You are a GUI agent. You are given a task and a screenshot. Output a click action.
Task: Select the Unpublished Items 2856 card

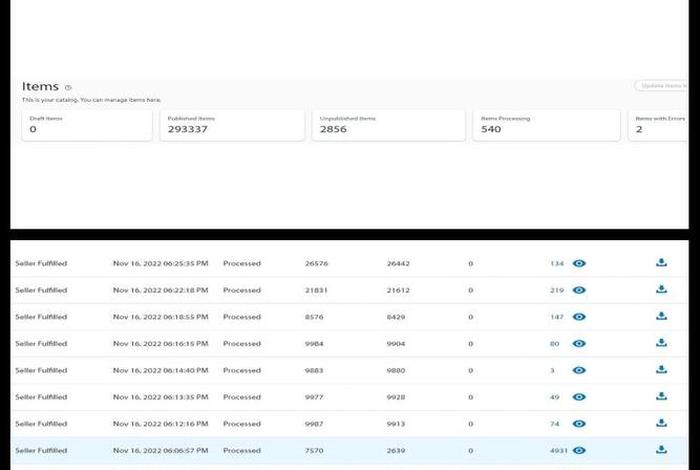click(x=388, y=125)
